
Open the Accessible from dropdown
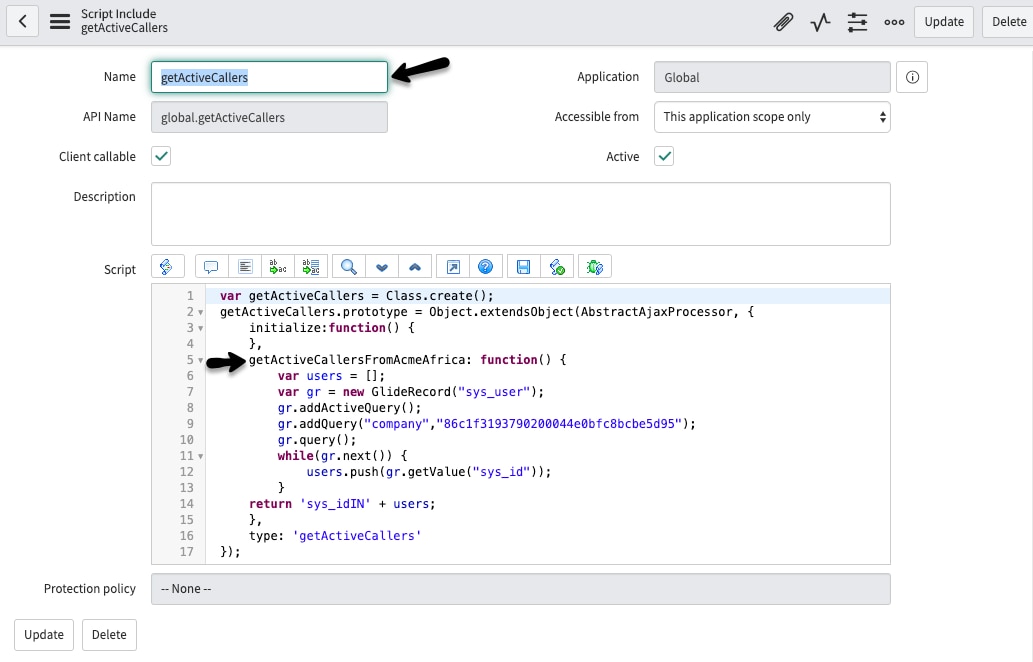[771, 116]
